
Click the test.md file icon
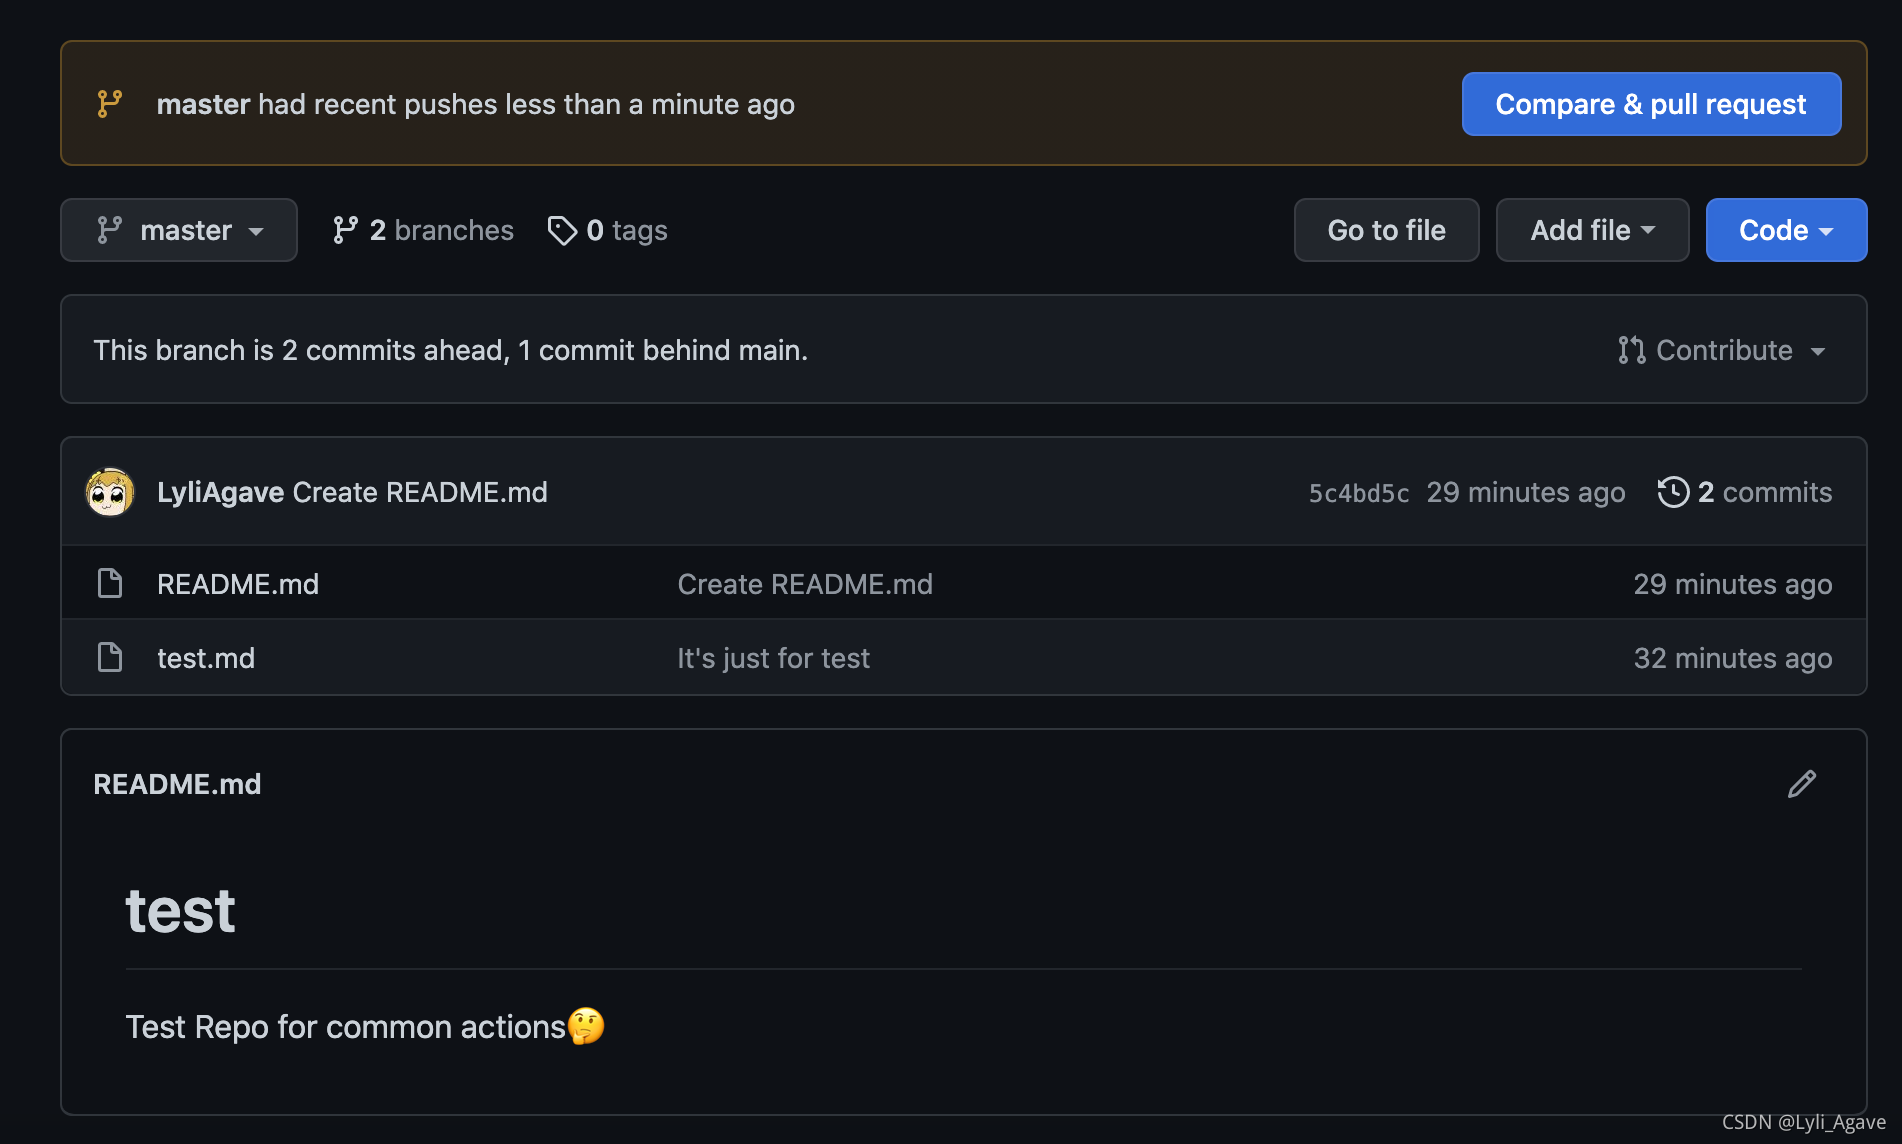110,657
